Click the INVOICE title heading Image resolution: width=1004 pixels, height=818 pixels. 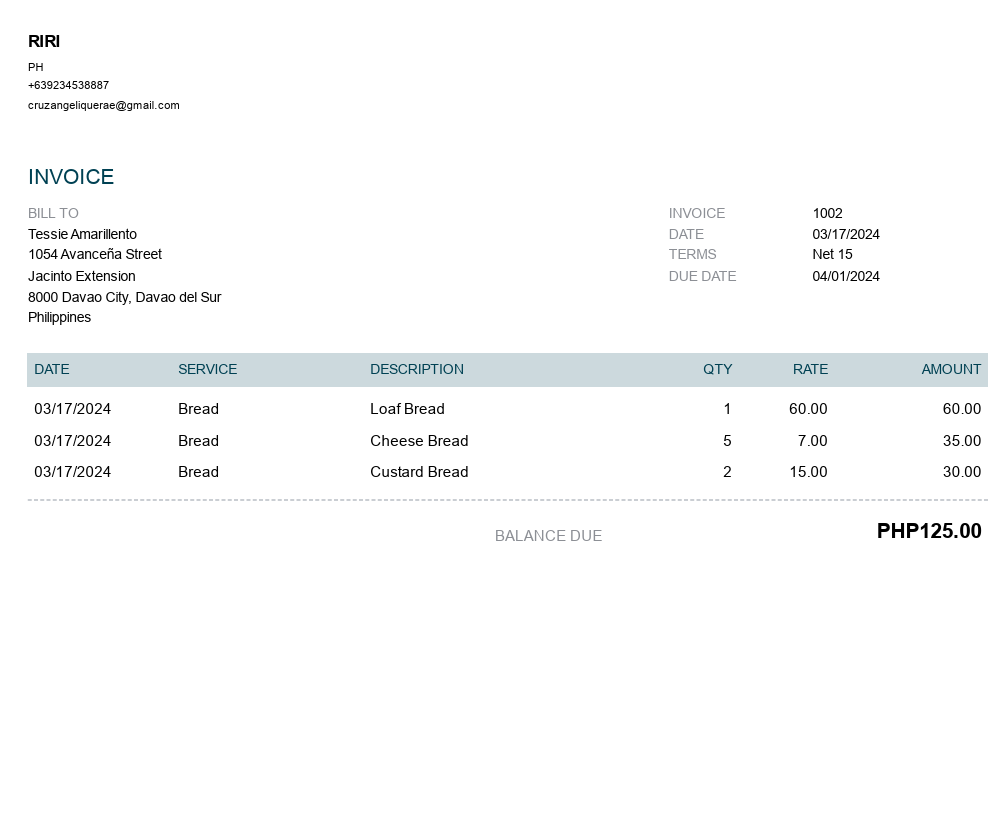[71, 177]
